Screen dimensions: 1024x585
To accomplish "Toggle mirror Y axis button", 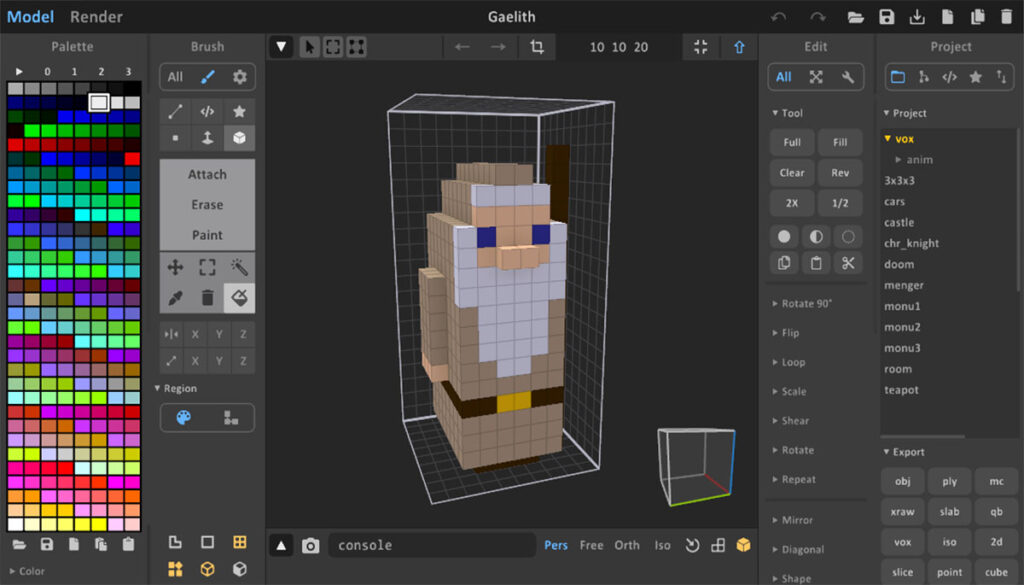I will coord(219,334).
